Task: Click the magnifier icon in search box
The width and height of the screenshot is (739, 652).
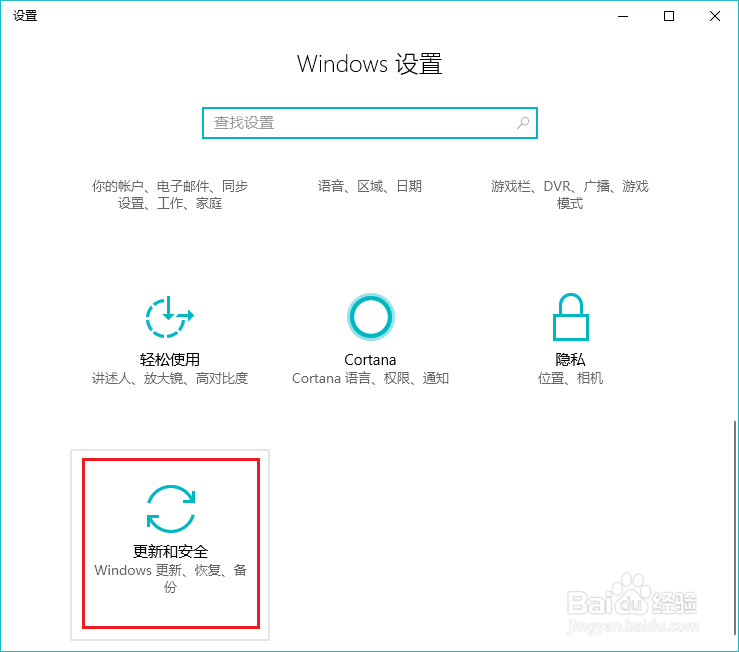Action: tap(523, 123)
